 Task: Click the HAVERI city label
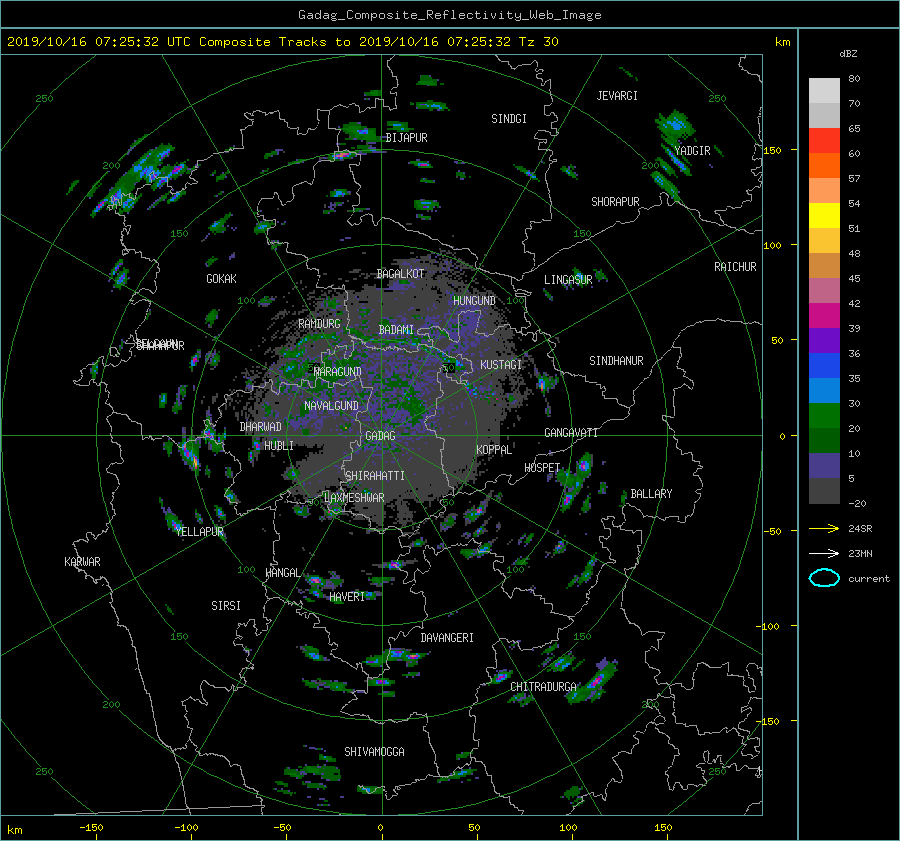(x=347, y=597)
